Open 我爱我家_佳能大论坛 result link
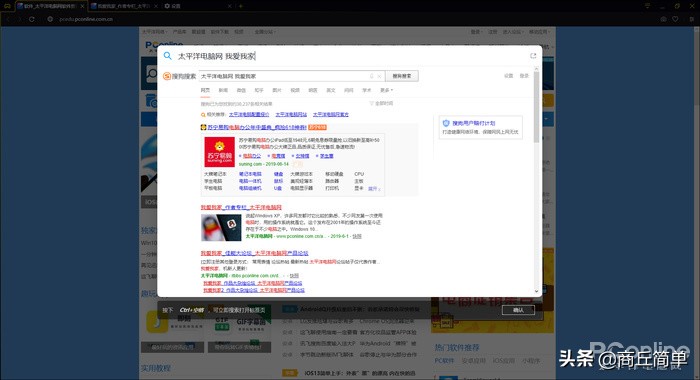Image resolution: width=700 pixels, height=380 pixels. [254, 253]
